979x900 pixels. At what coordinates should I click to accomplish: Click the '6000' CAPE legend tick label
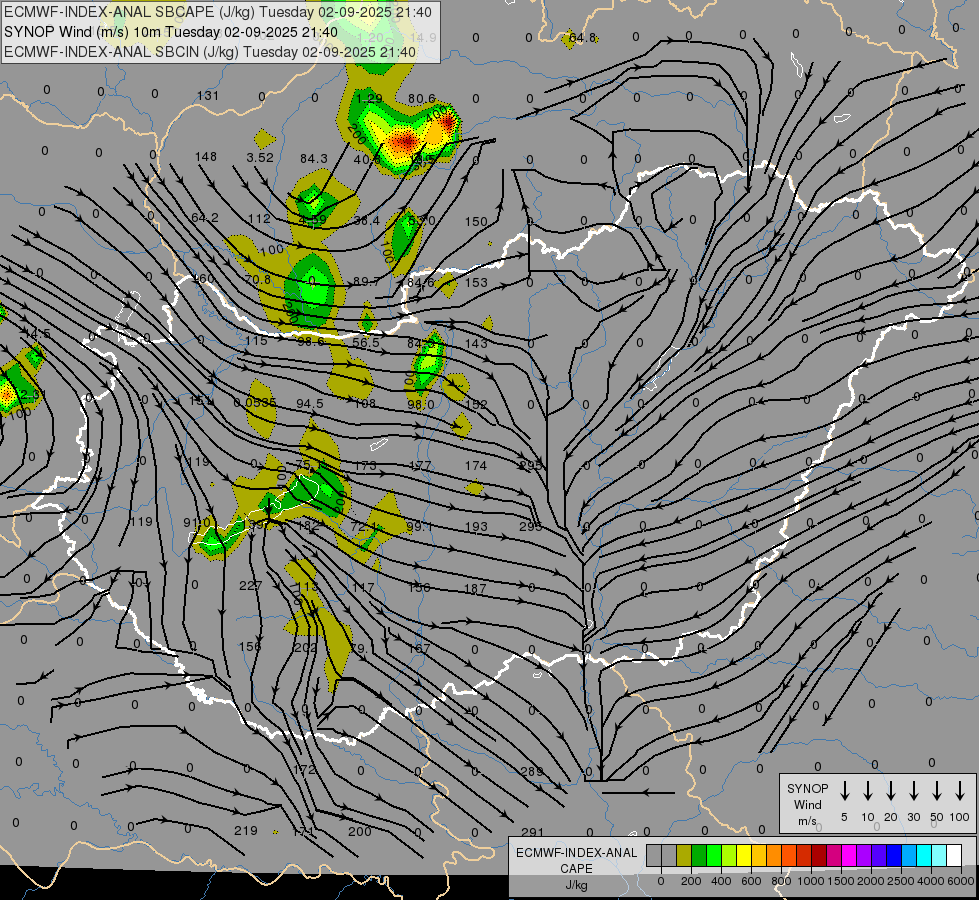tap(961, 881)
